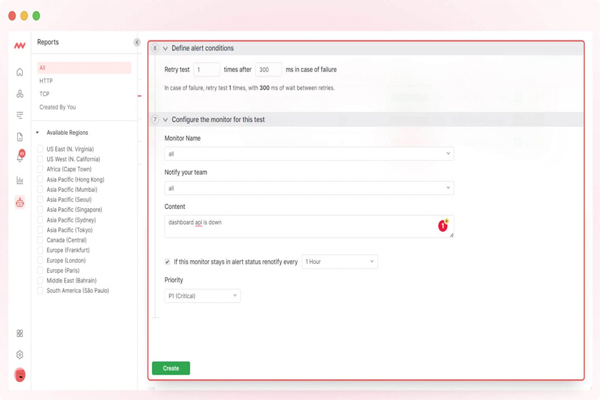Open the Monitor Name dropdown
The height and width of the screenshot is (400, 600).
coord(309,154)
